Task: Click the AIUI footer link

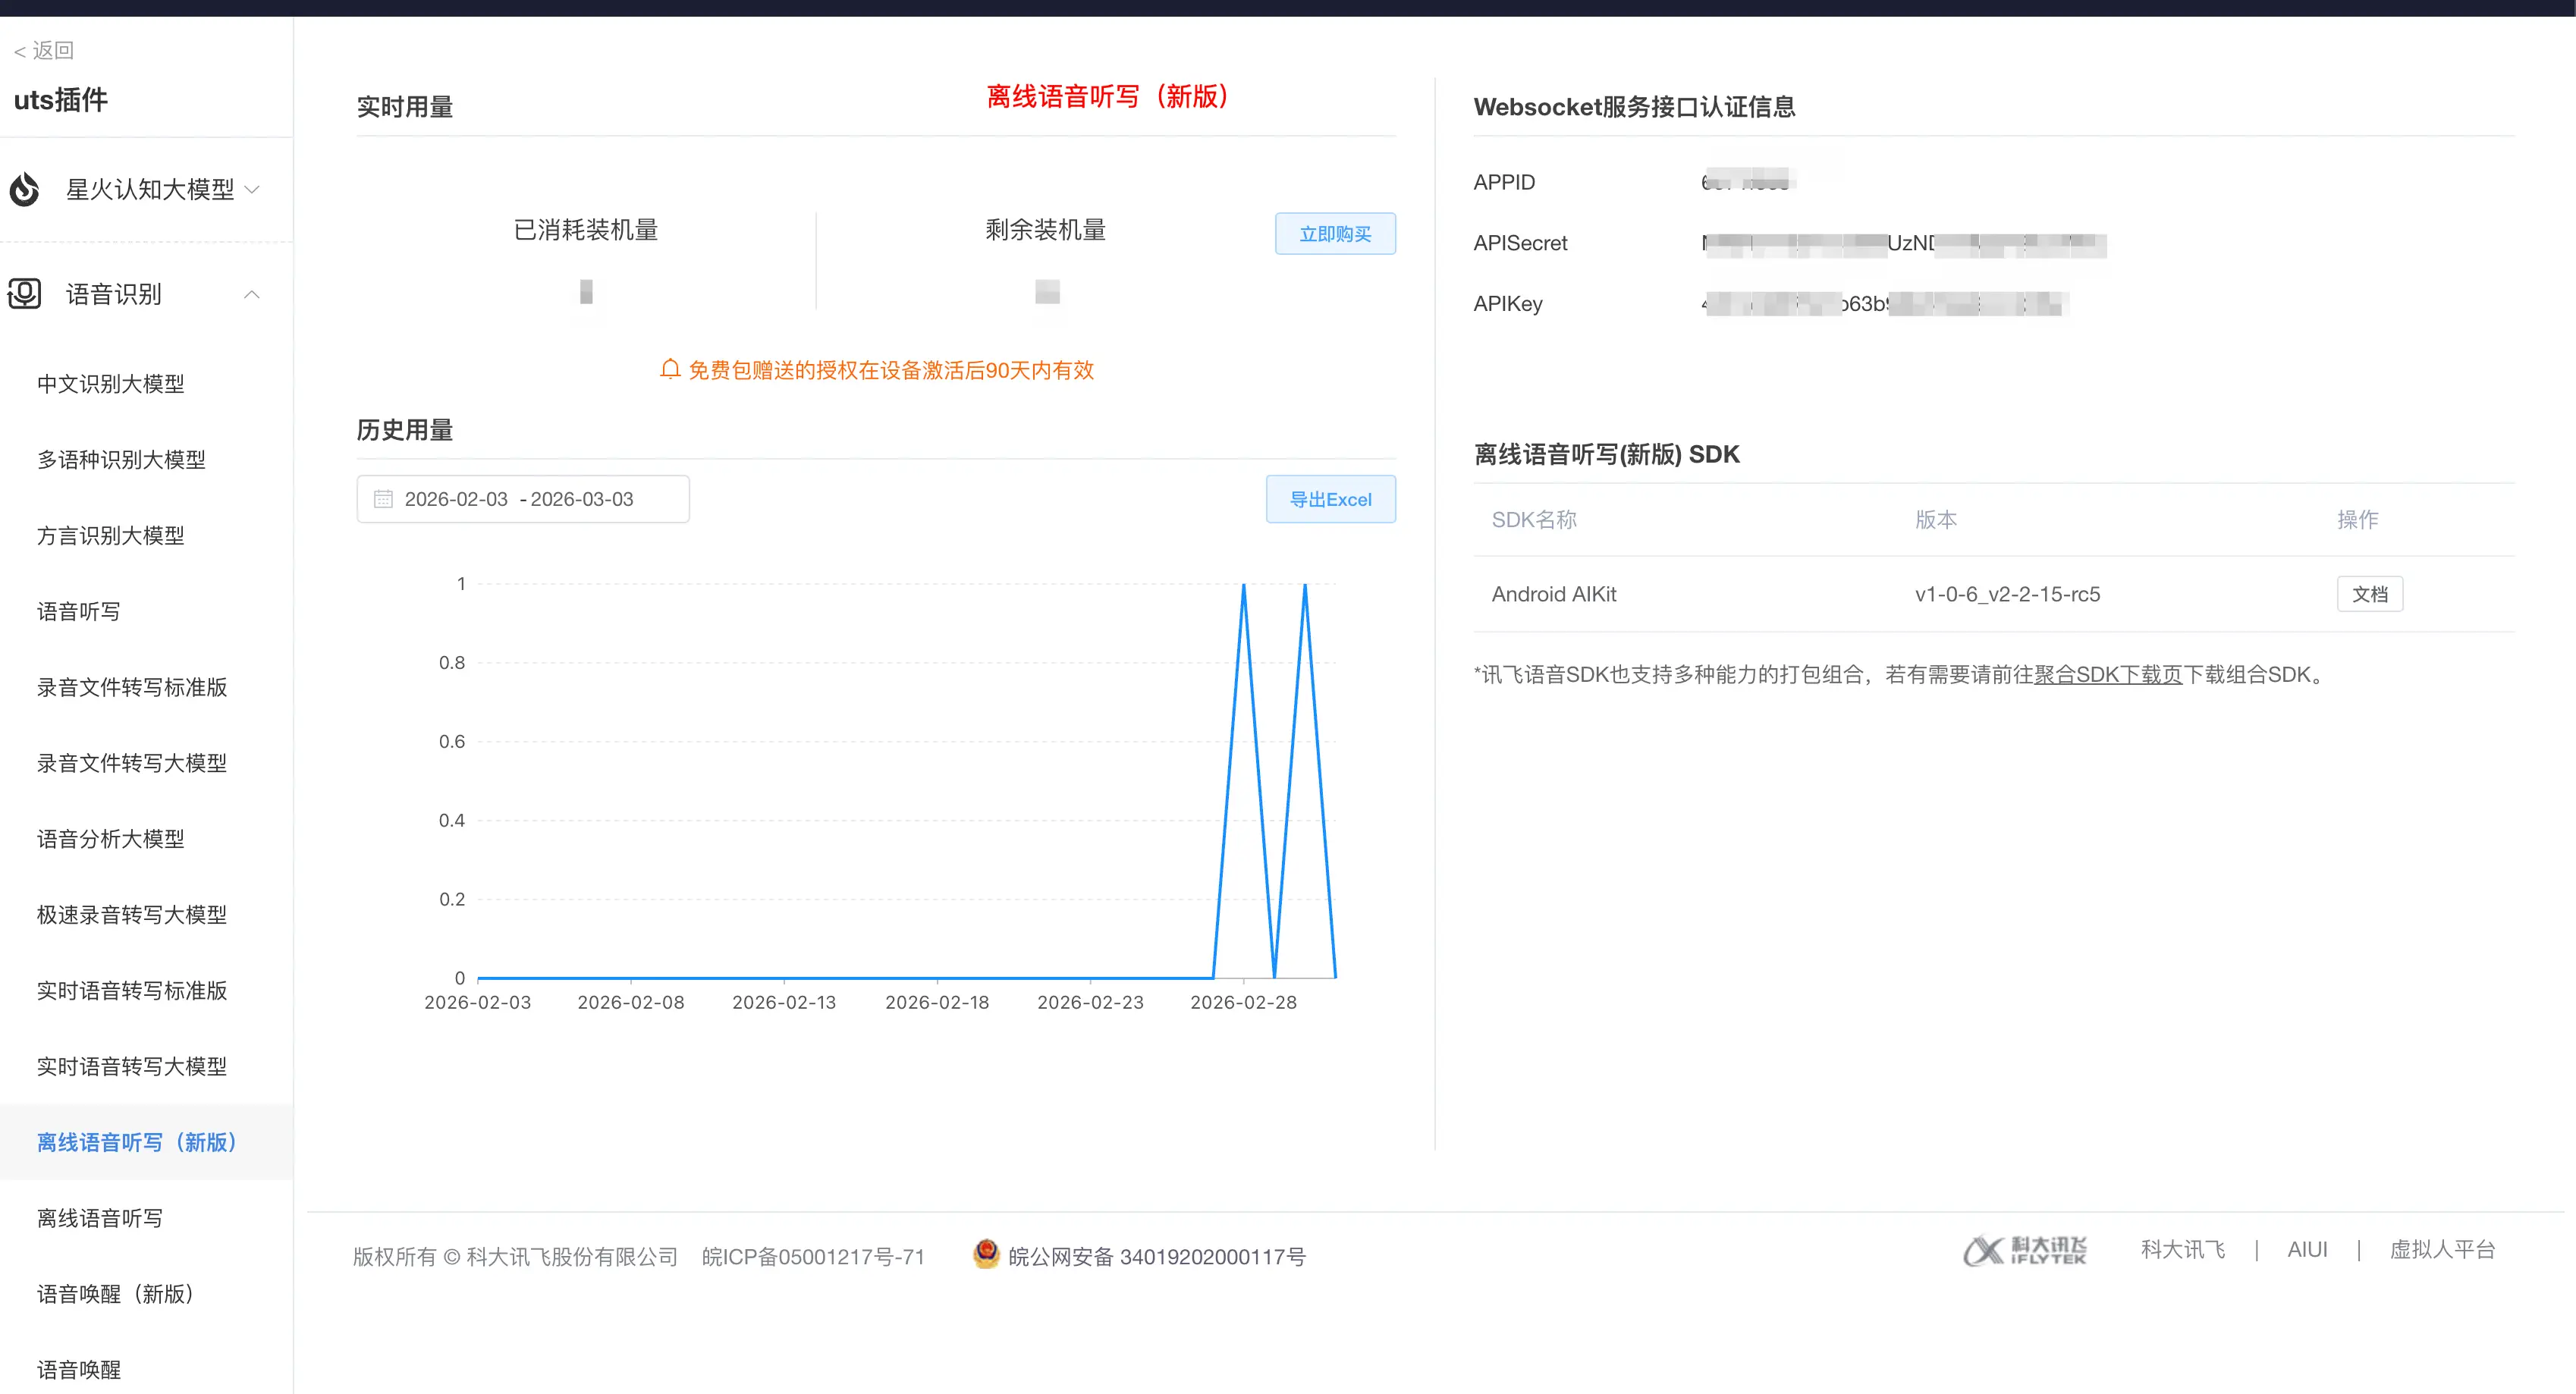Action: coord(2307,1250)
